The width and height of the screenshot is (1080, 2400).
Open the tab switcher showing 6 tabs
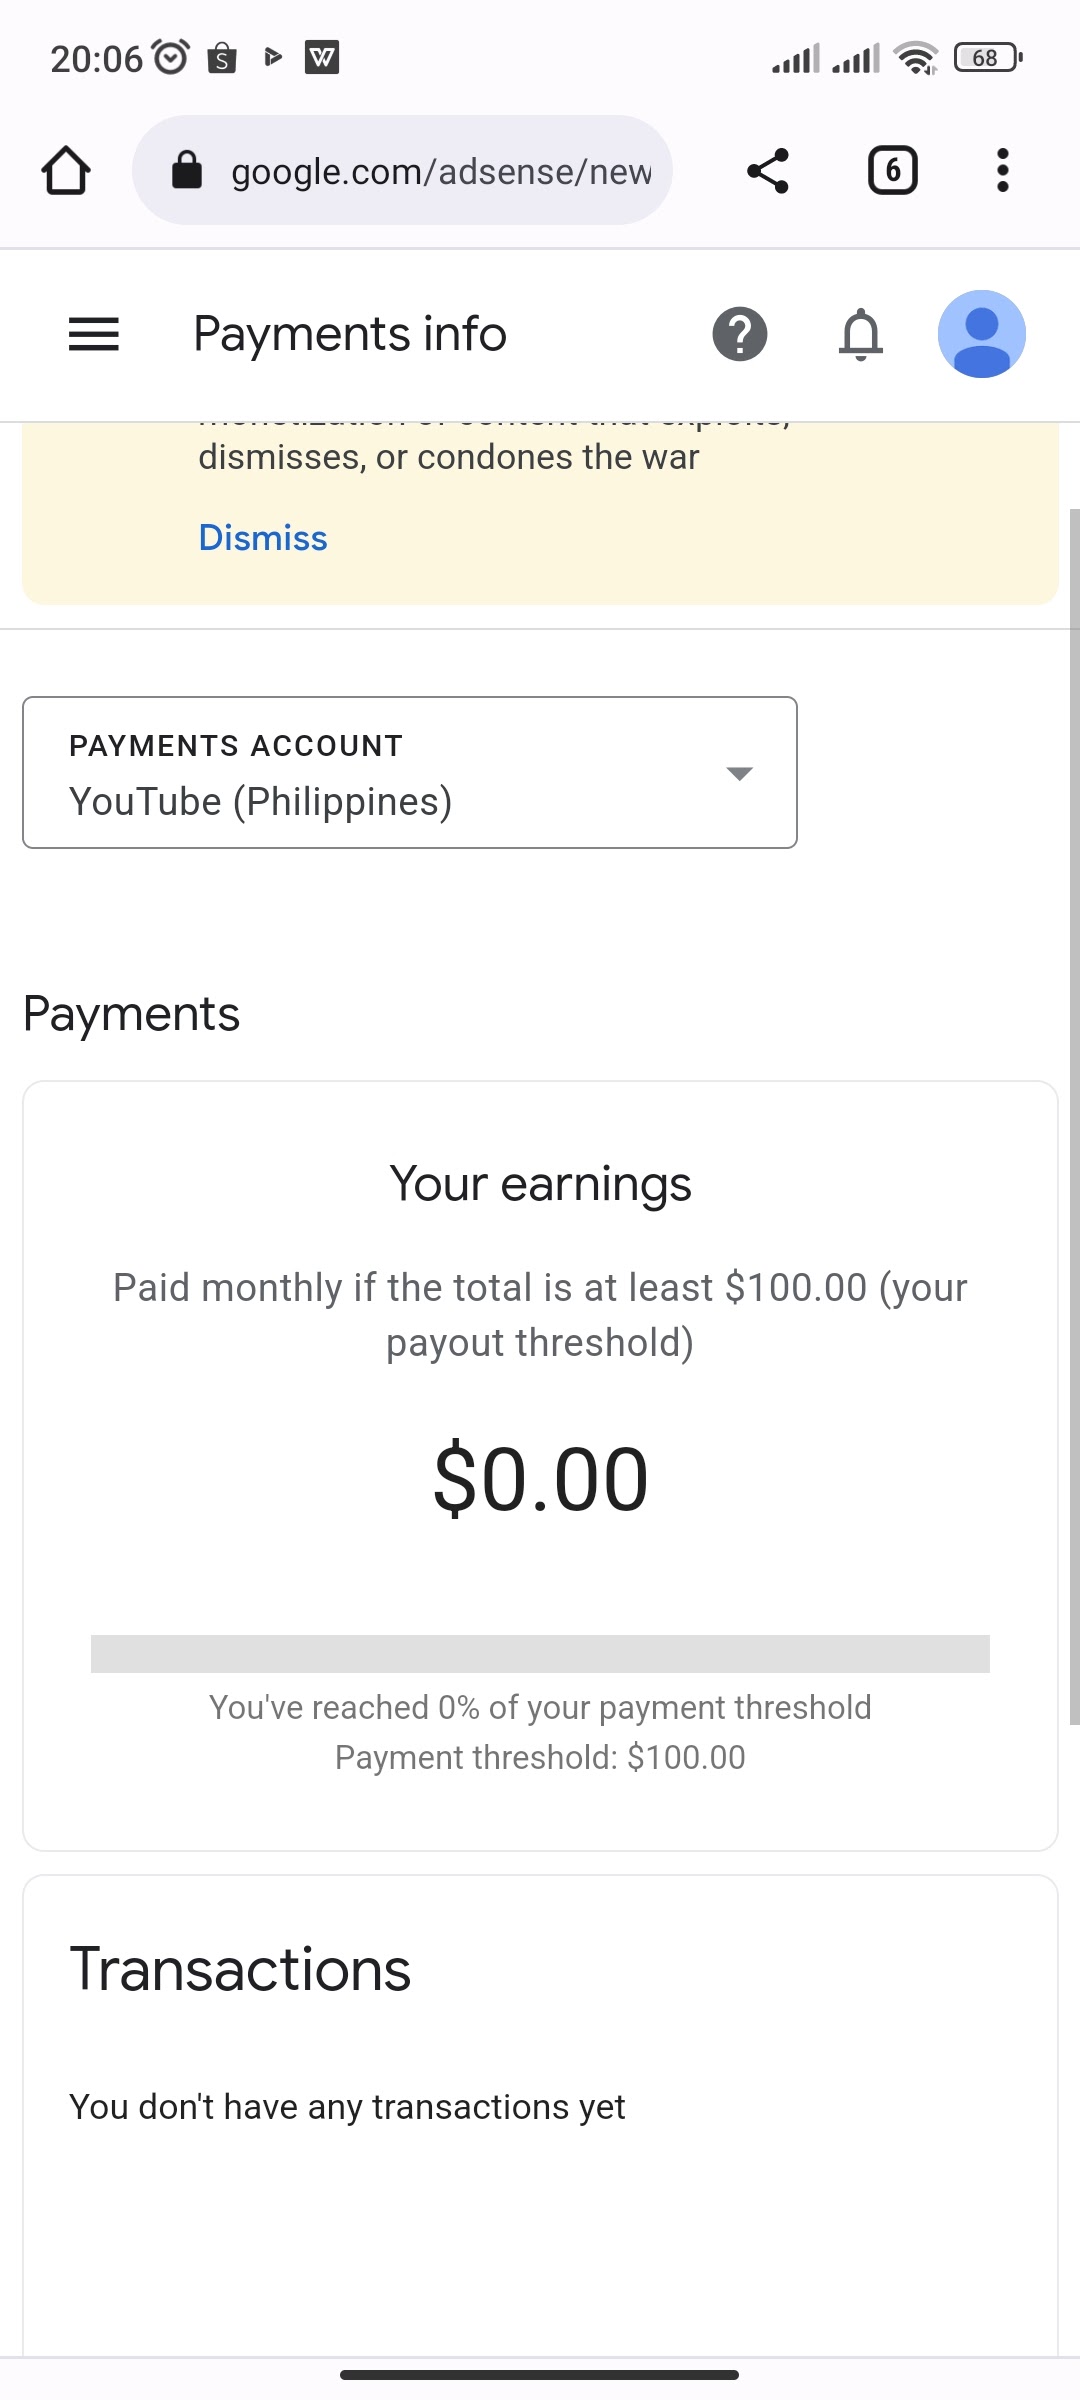[x=892, y=170]
